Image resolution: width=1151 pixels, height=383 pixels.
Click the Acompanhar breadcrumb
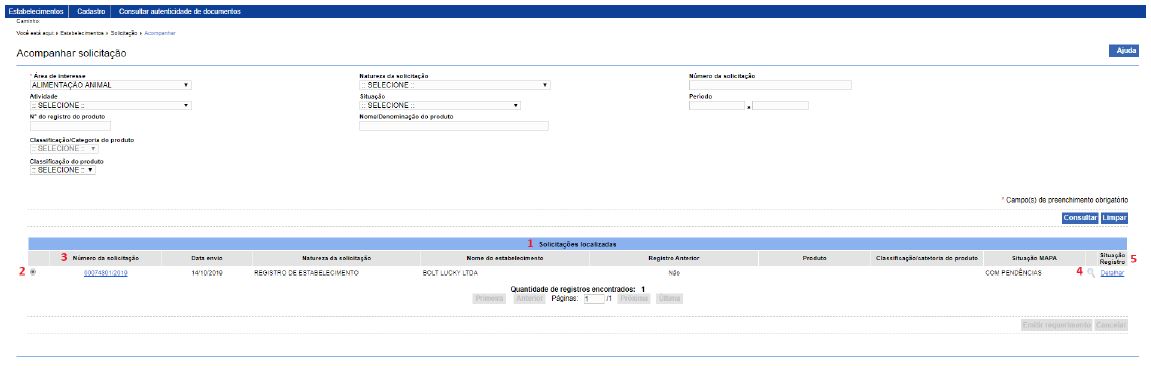pyautogui.click(x=160, y=34)
